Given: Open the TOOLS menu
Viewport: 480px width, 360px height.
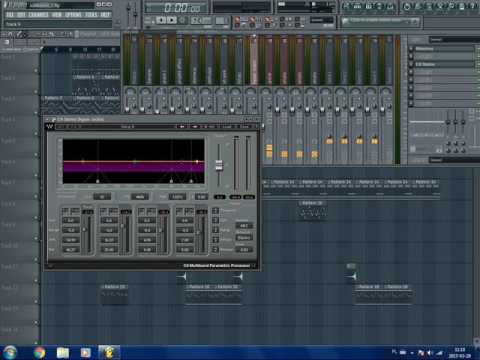Looking at the screenshot, I should [91, 15].
